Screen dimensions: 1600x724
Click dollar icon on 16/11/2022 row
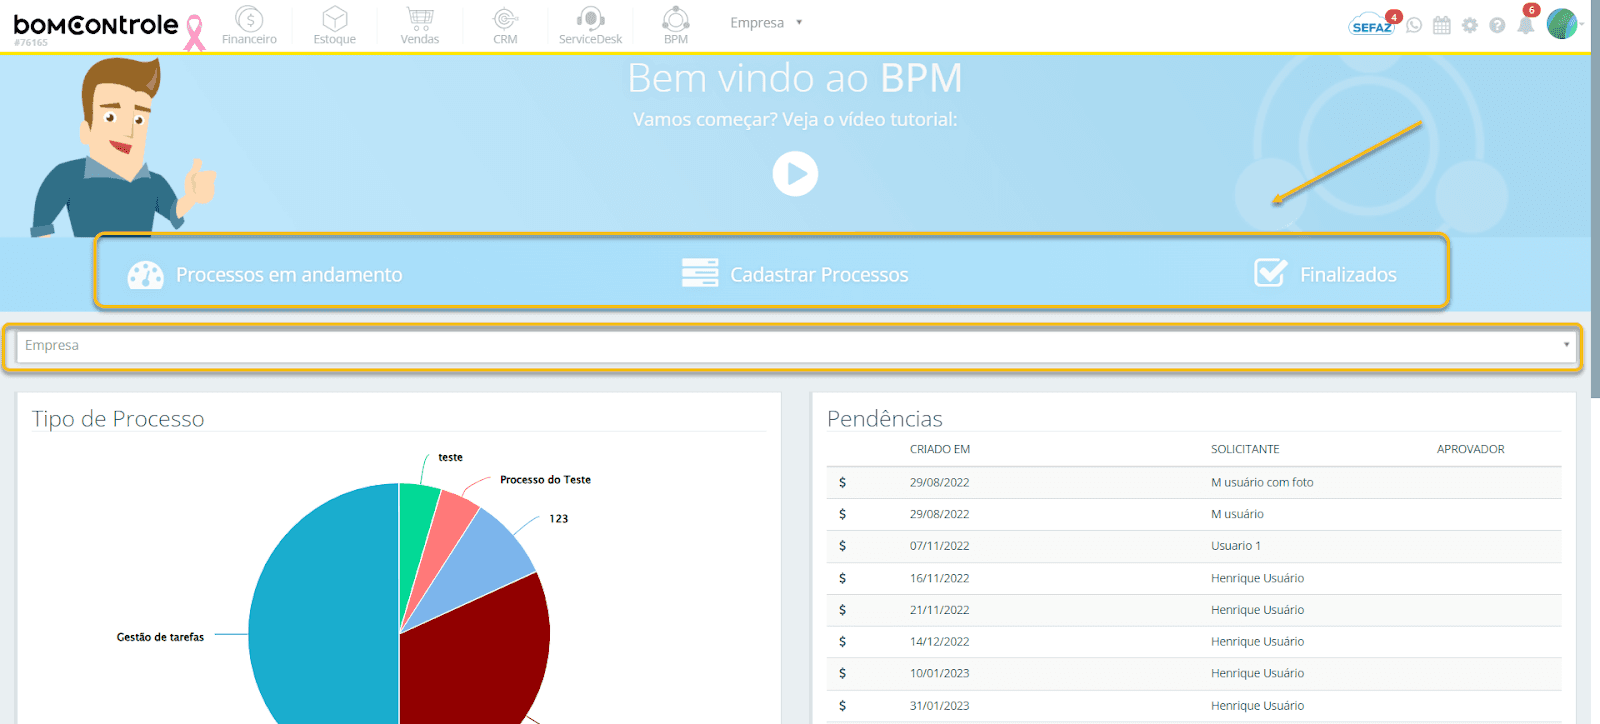click(842, 578)
